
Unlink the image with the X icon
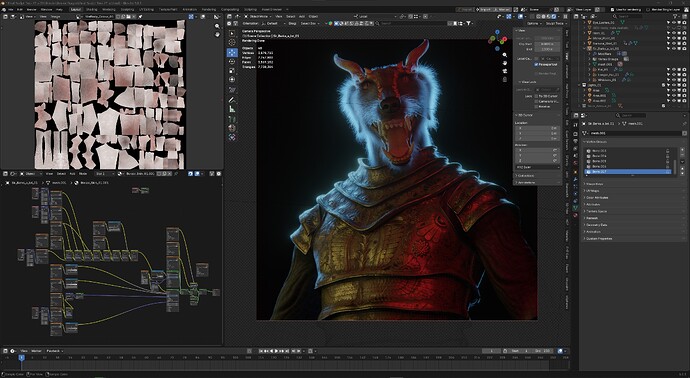(135, 17)
